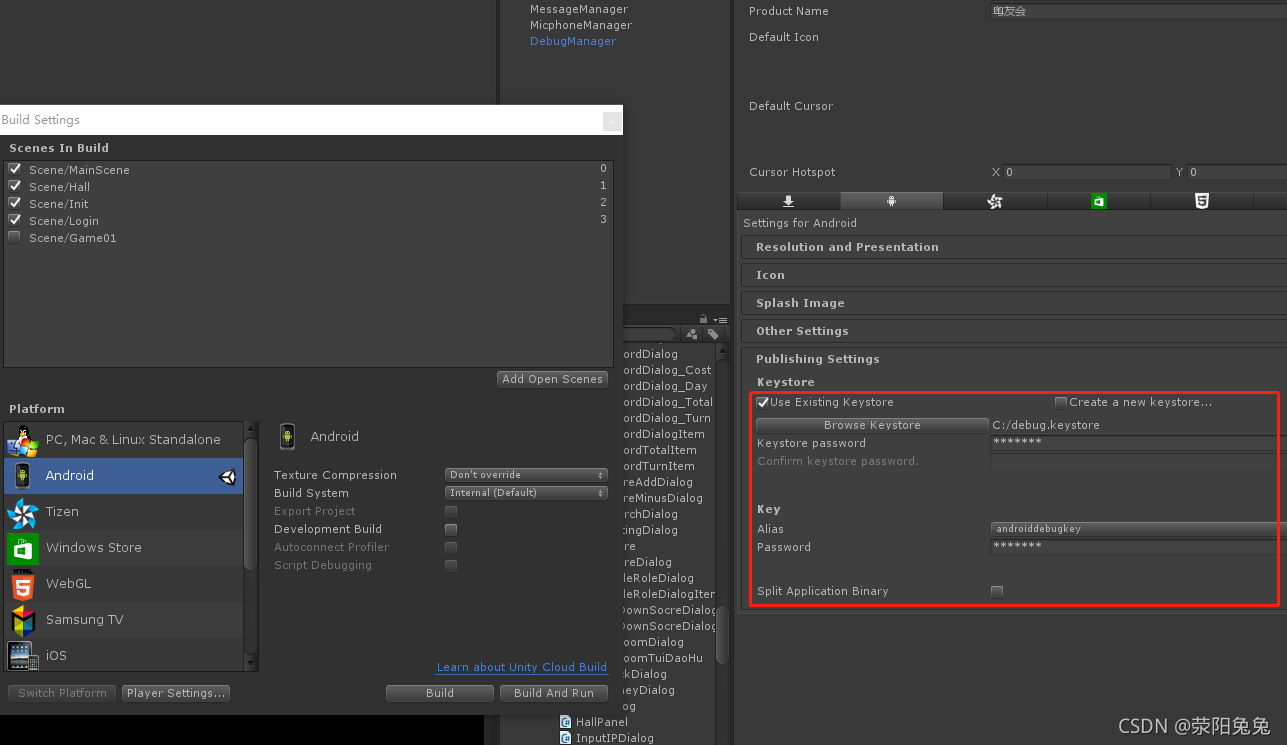Viewport: 1287px width, 745px height.
Task: Open Learn about Unity Cloud Build link
Action: 522,667
